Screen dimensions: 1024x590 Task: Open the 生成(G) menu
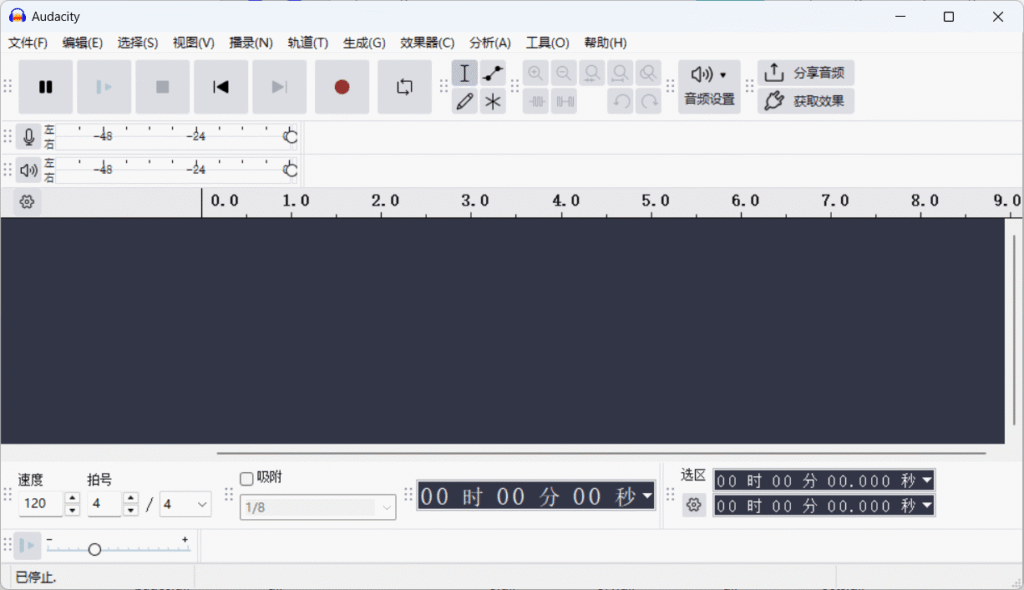364,43
